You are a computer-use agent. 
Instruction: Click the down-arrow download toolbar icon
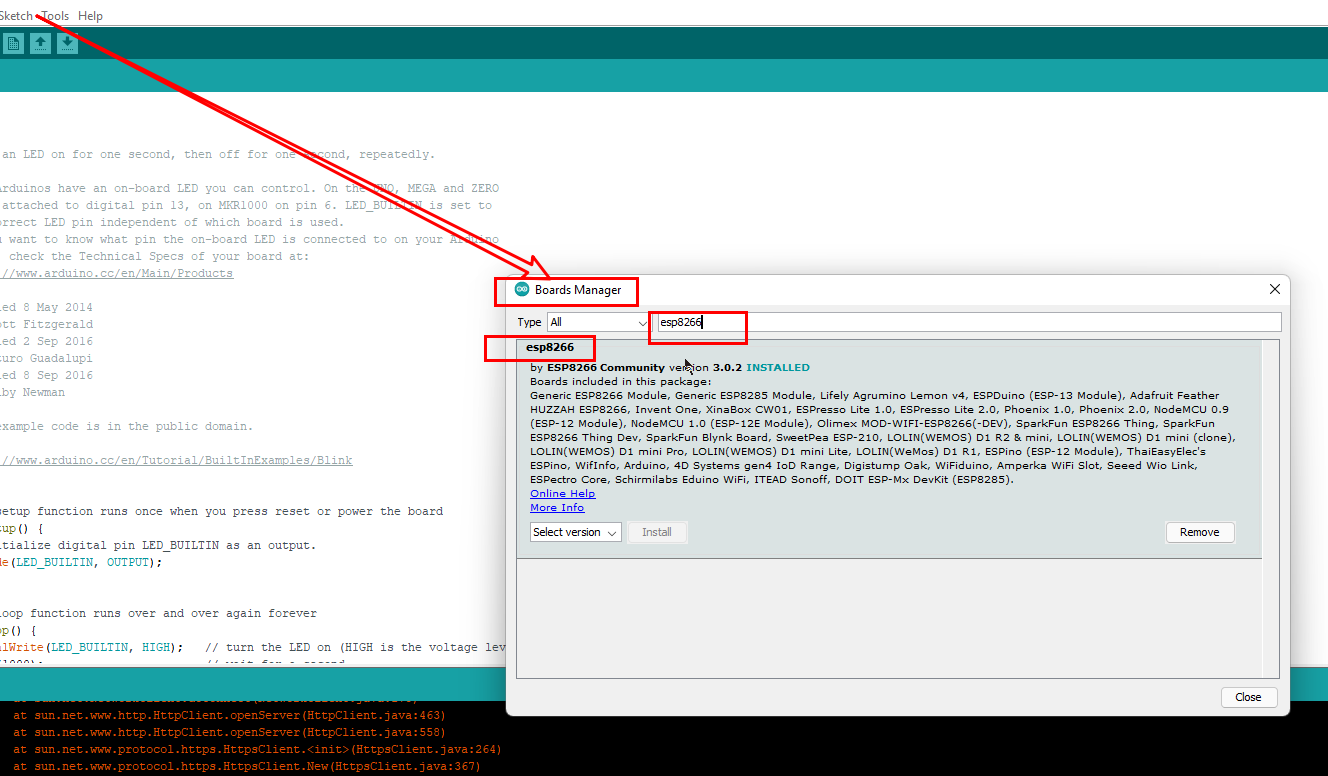67,43
